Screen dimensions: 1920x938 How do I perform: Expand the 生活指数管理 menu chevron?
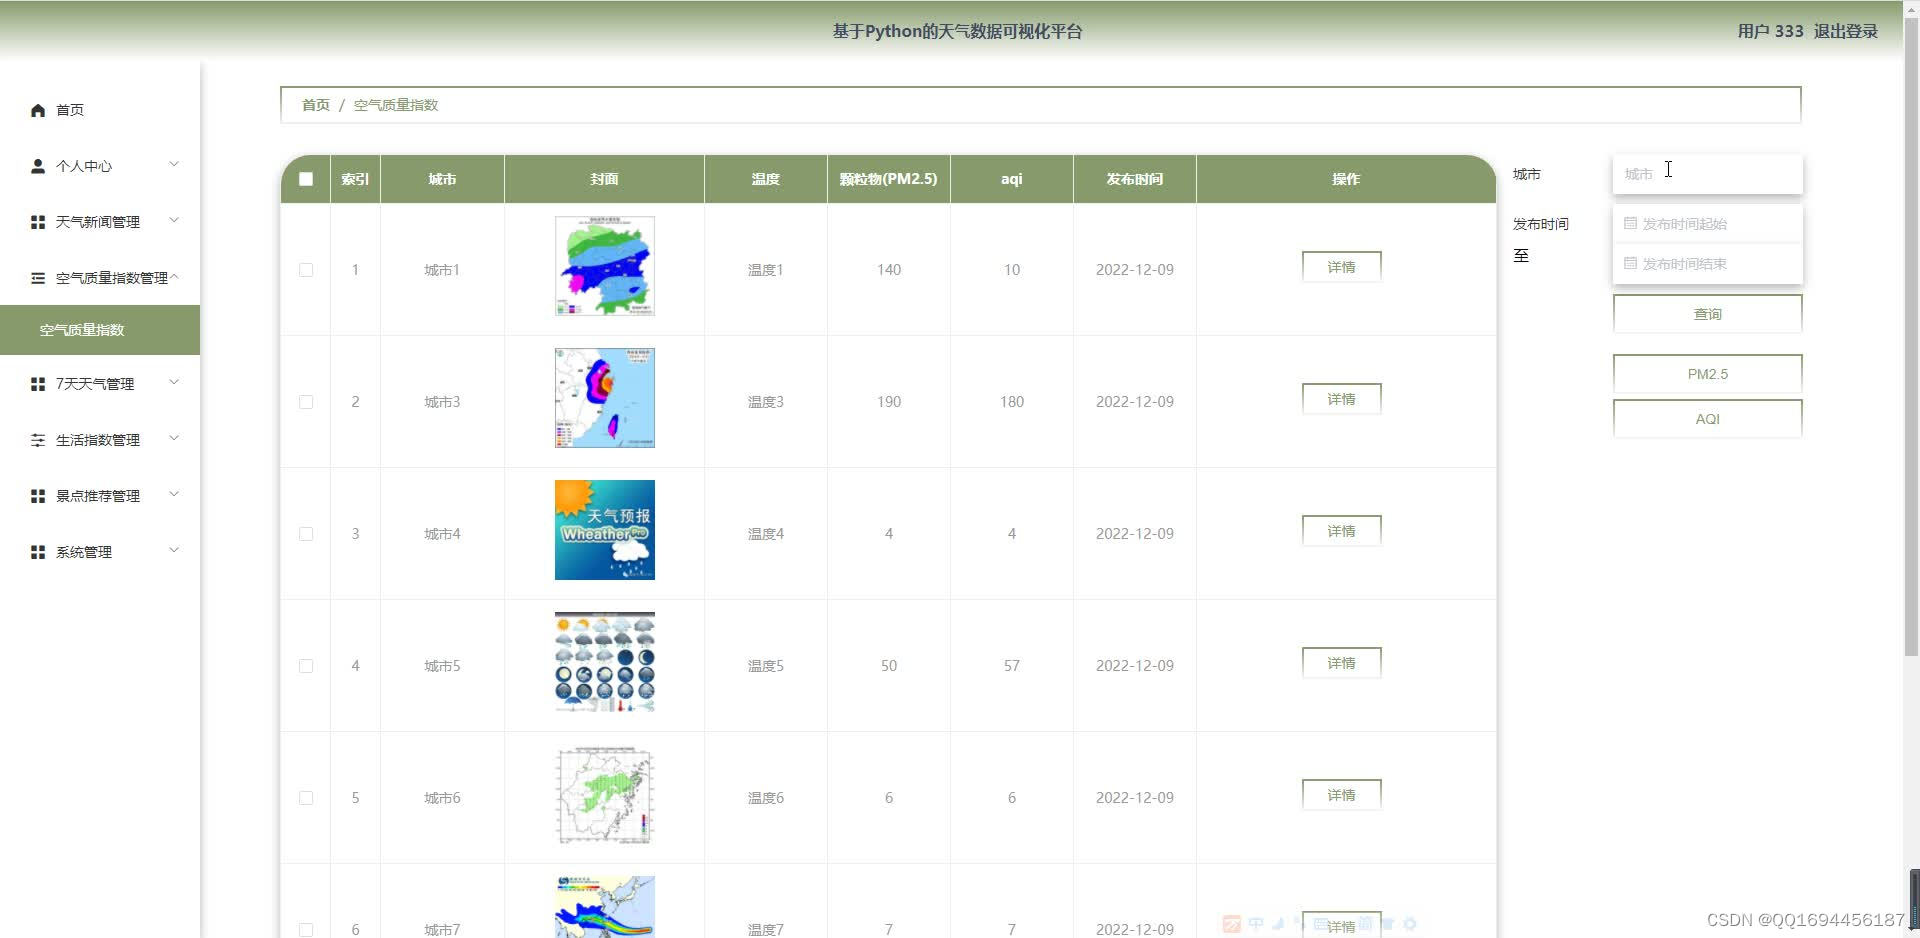[x=174, y=438]
